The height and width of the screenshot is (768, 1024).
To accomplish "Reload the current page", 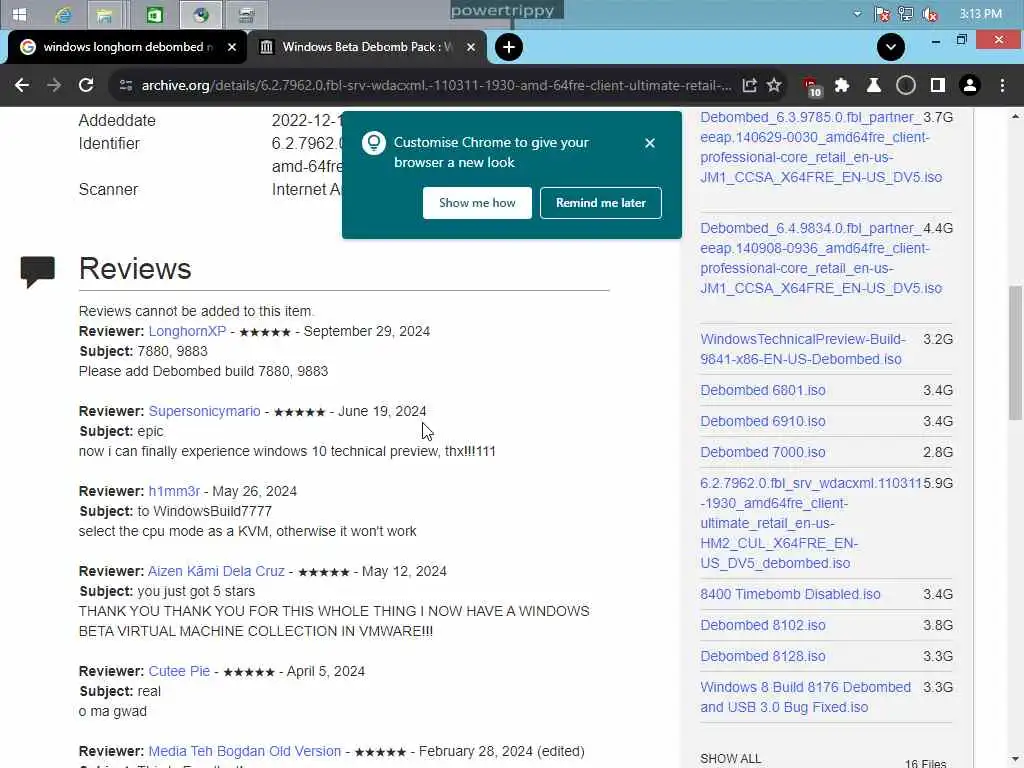I will 86,86.
